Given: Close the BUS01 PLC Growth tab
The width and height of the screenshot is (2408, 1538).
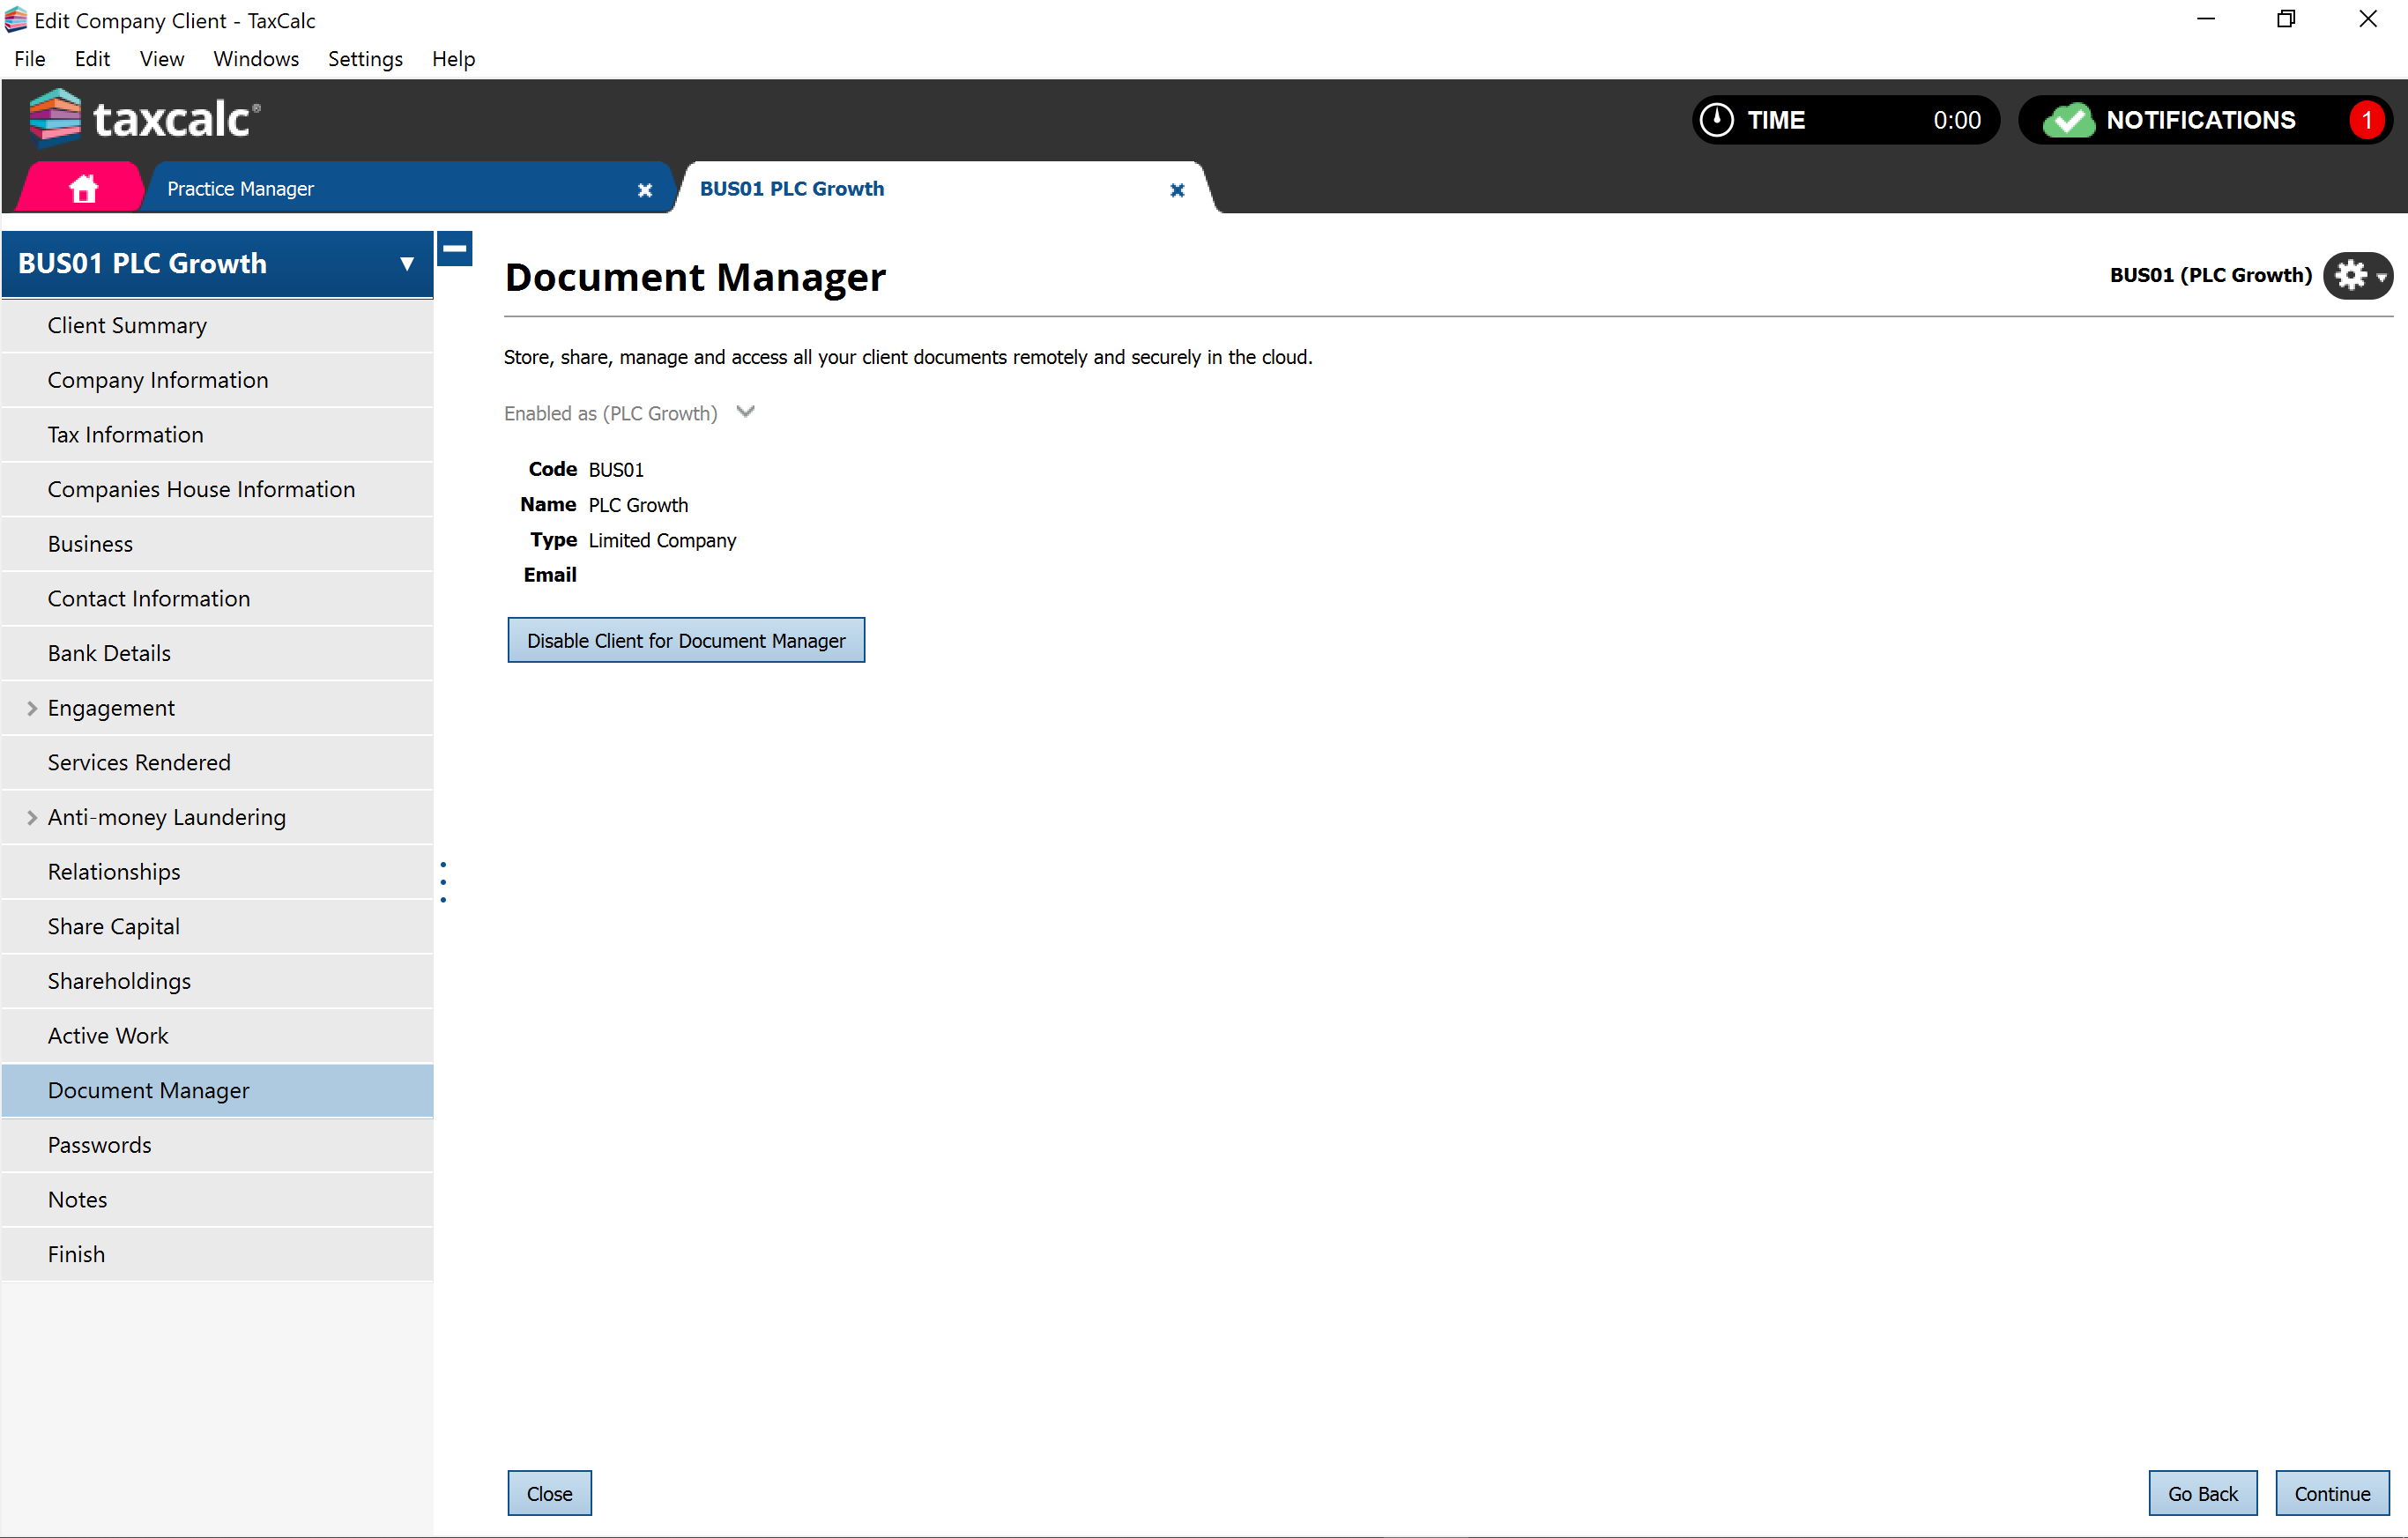Looking at the screenshot, I should pyautogui.click(x=1177, y=190).
